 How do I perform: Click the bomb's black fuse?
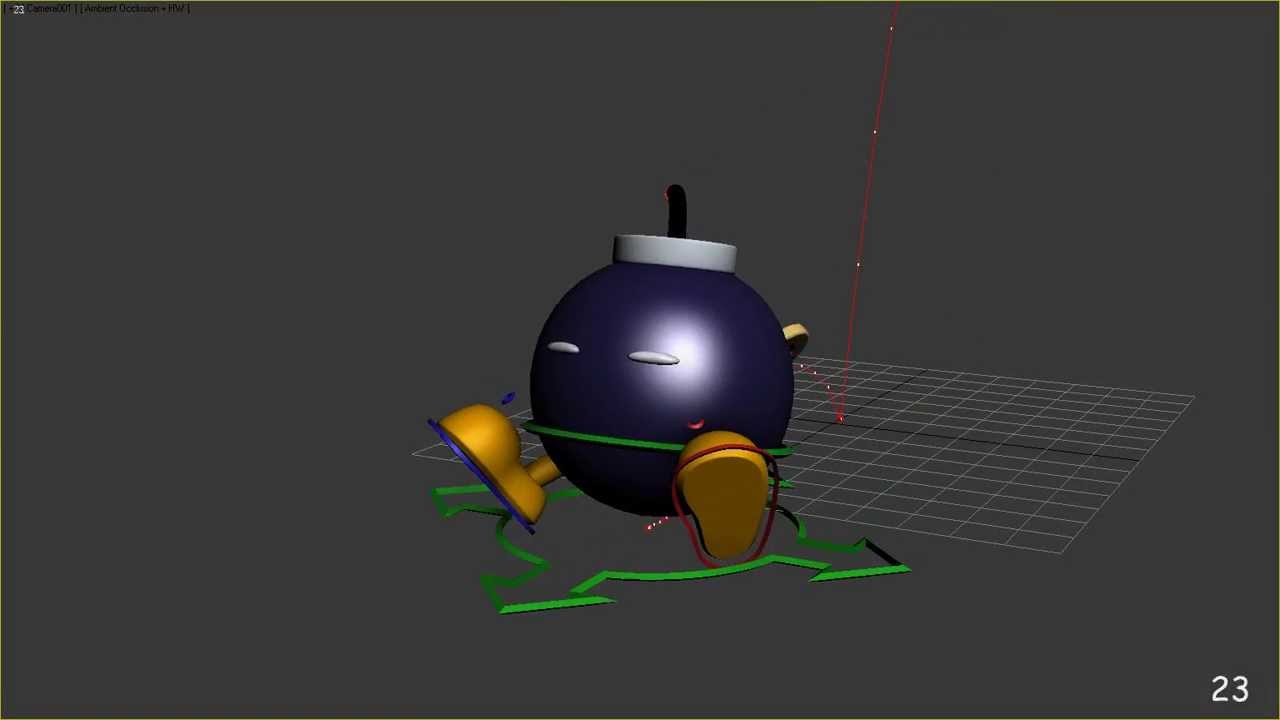tap(677, 210)
